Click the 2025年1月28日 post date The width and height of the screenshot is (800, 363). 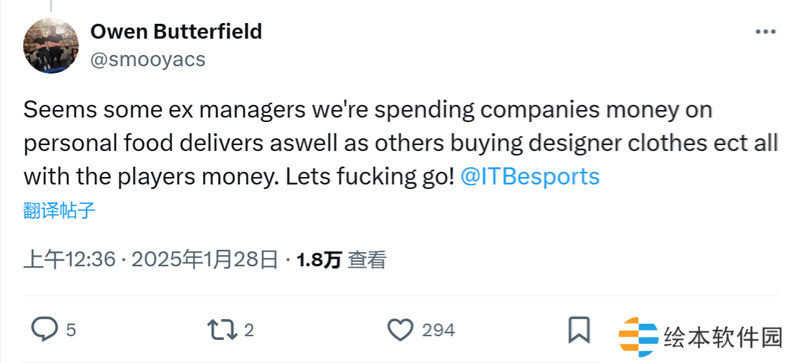(x=205, y=260)
